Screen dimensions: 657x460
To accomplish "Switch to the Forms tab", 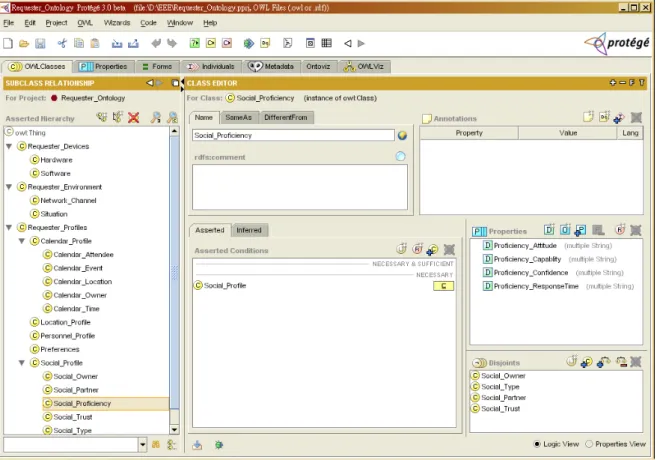I will pyautogui.click(x=158, y=67).
